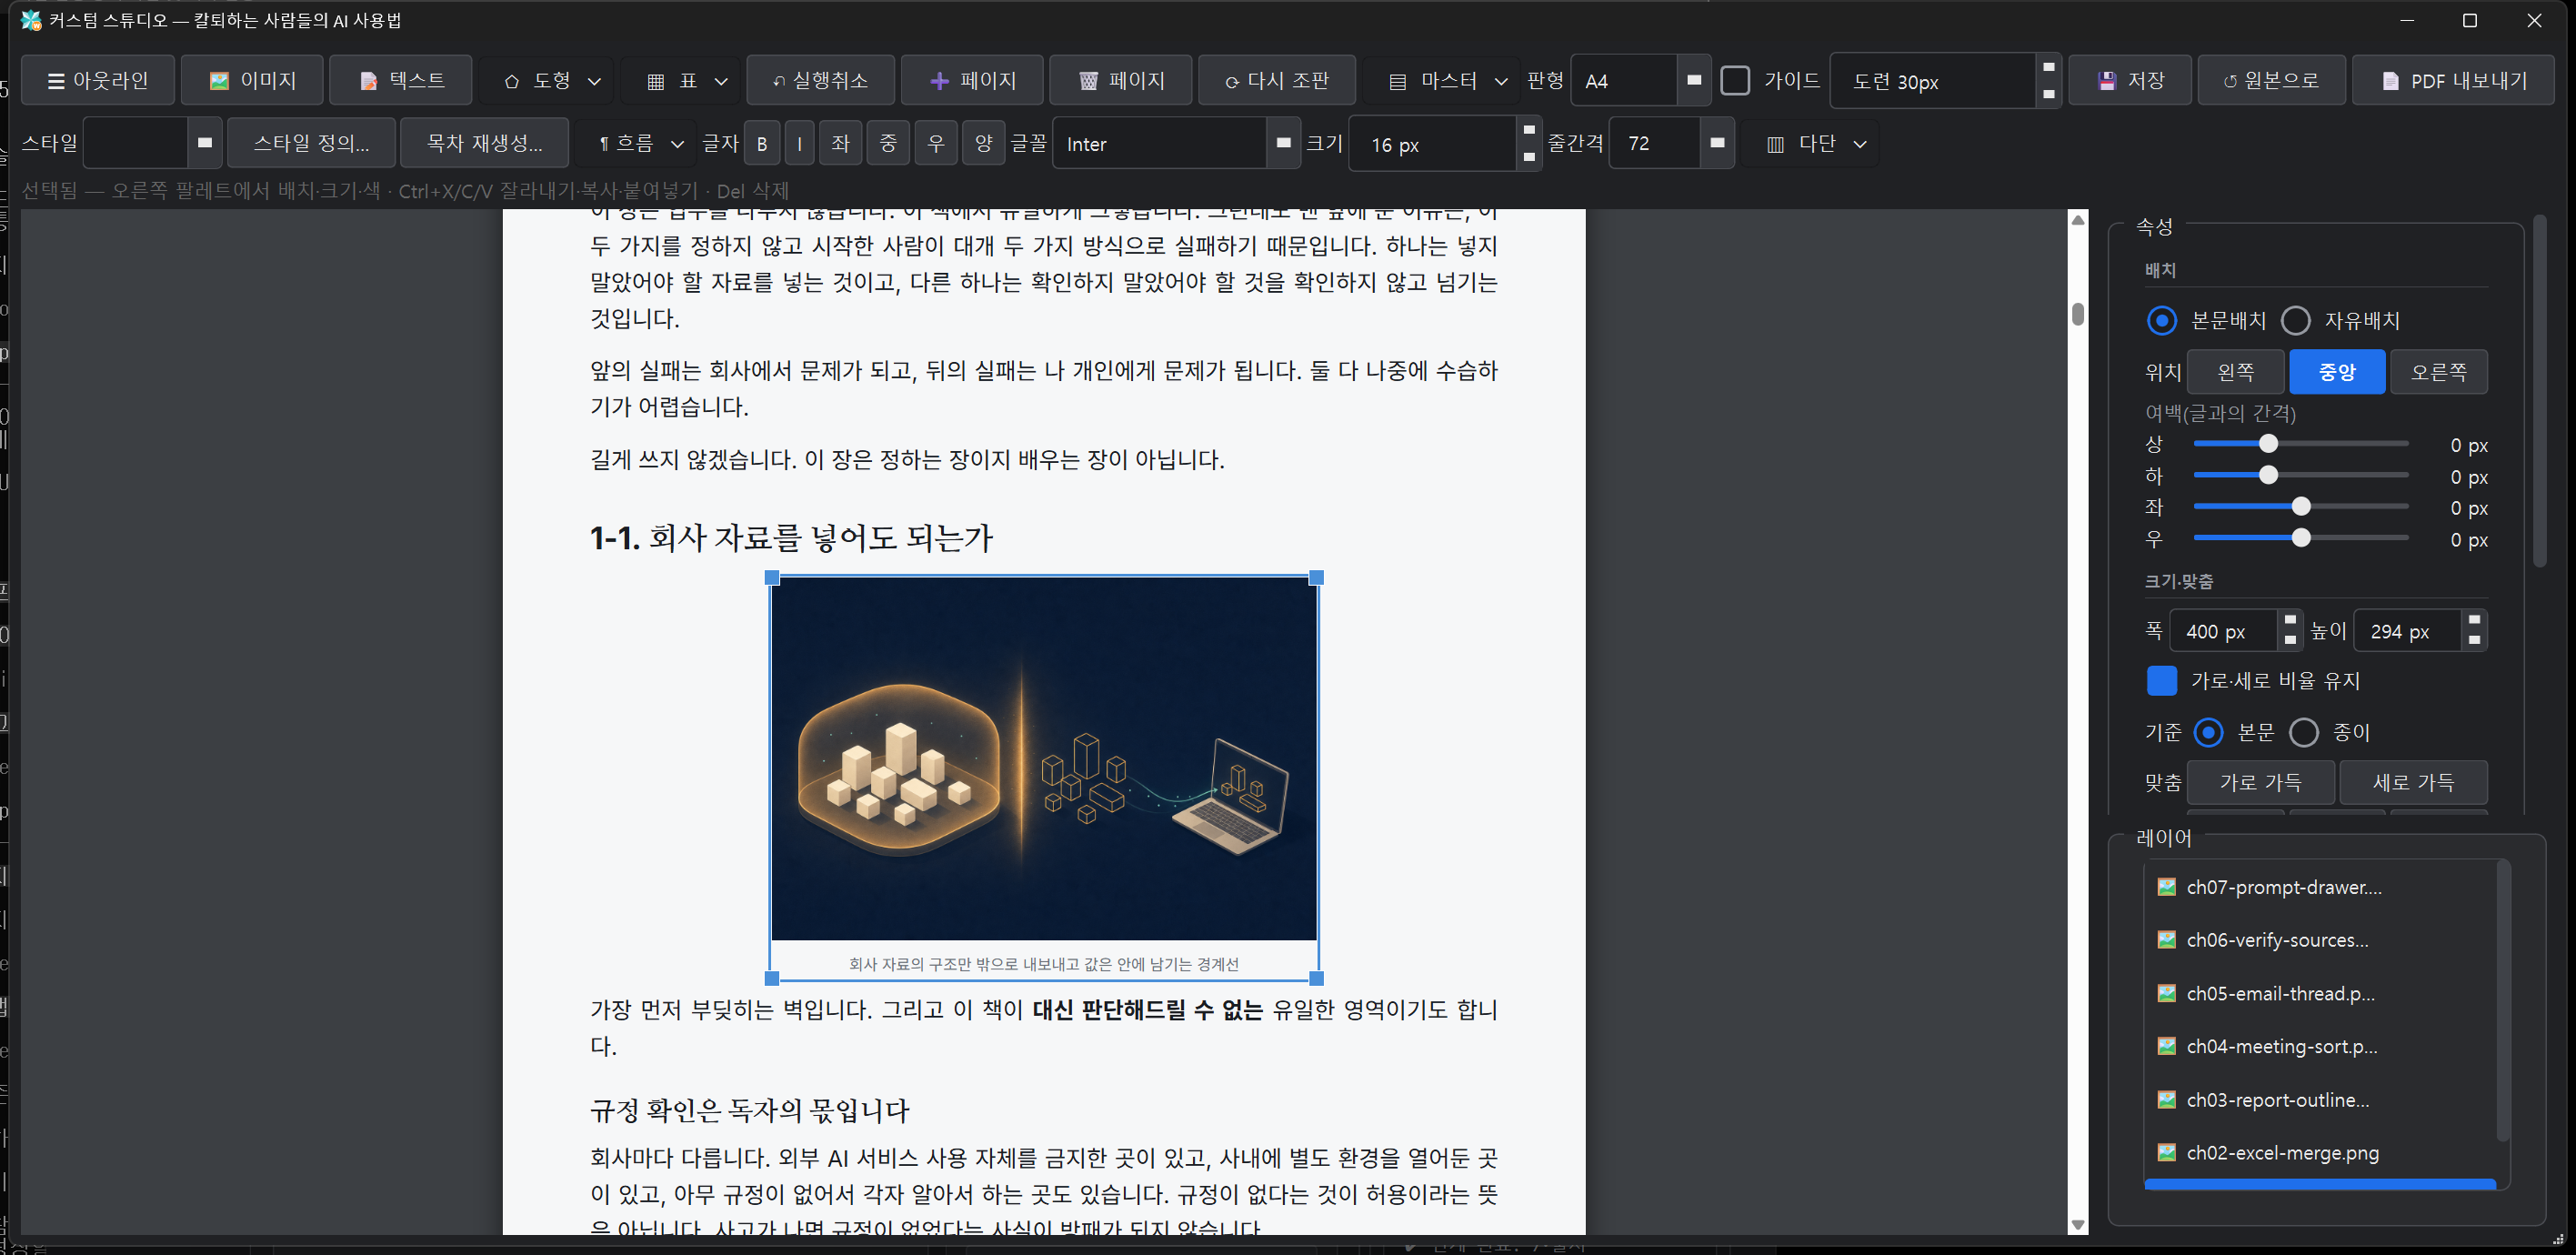The height and width of the screenshot is (1255, 2576).
Task: Add a page with plus 페이지
Action: (x=972, y=80)
